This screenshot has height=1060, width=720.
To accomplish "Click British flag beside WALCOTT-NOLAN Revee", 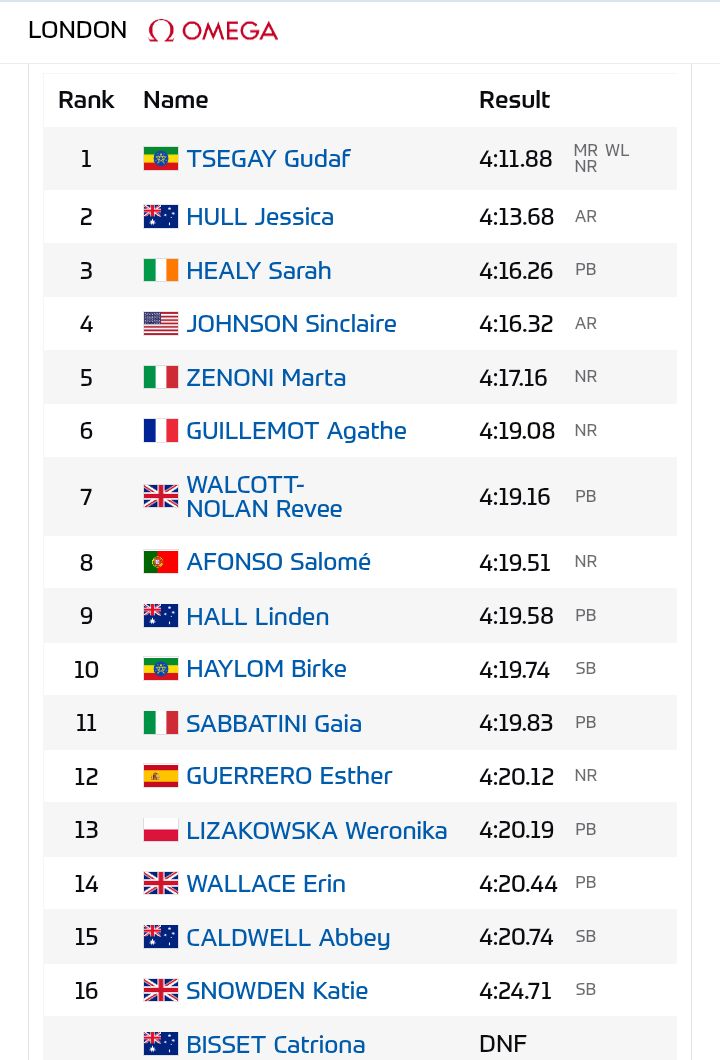I will tap(161, 496).
